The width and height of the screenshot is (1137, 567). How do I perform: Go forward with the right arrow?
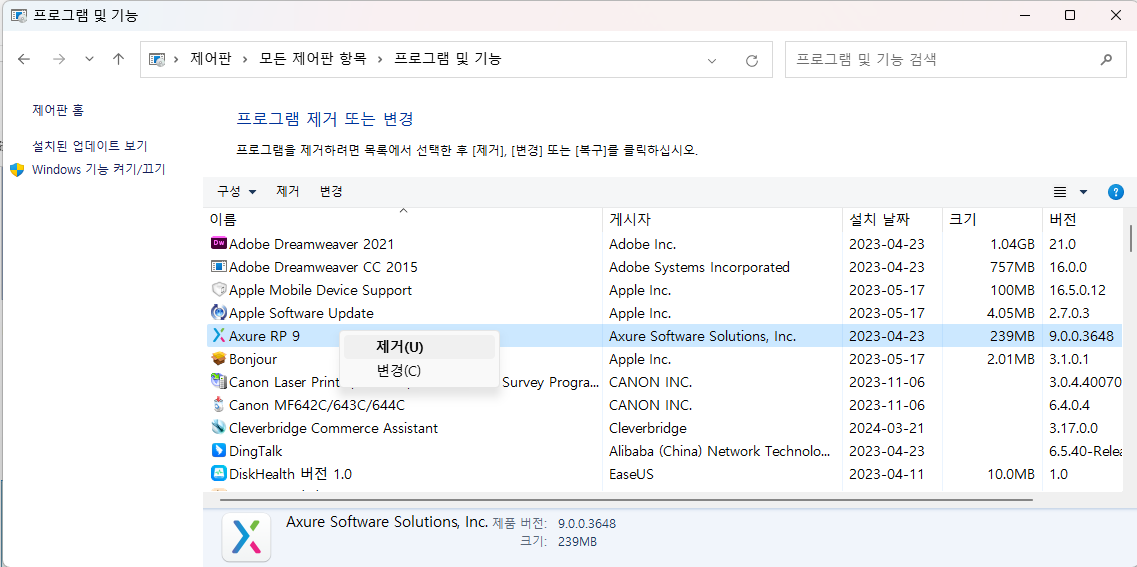tap(59, 59)
